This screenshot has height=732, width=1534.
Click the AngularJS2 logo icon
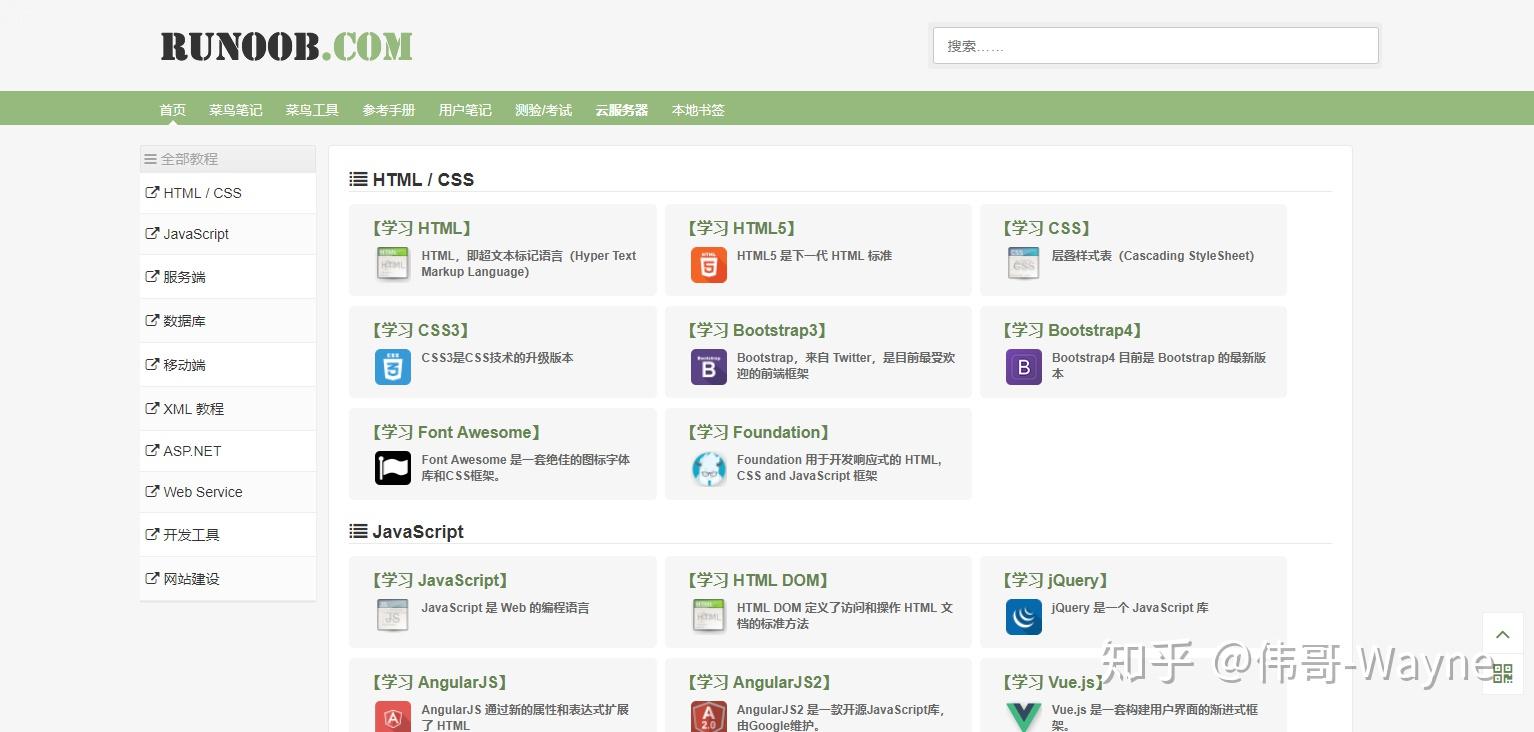pyautogui.click(x=708, y=717)
